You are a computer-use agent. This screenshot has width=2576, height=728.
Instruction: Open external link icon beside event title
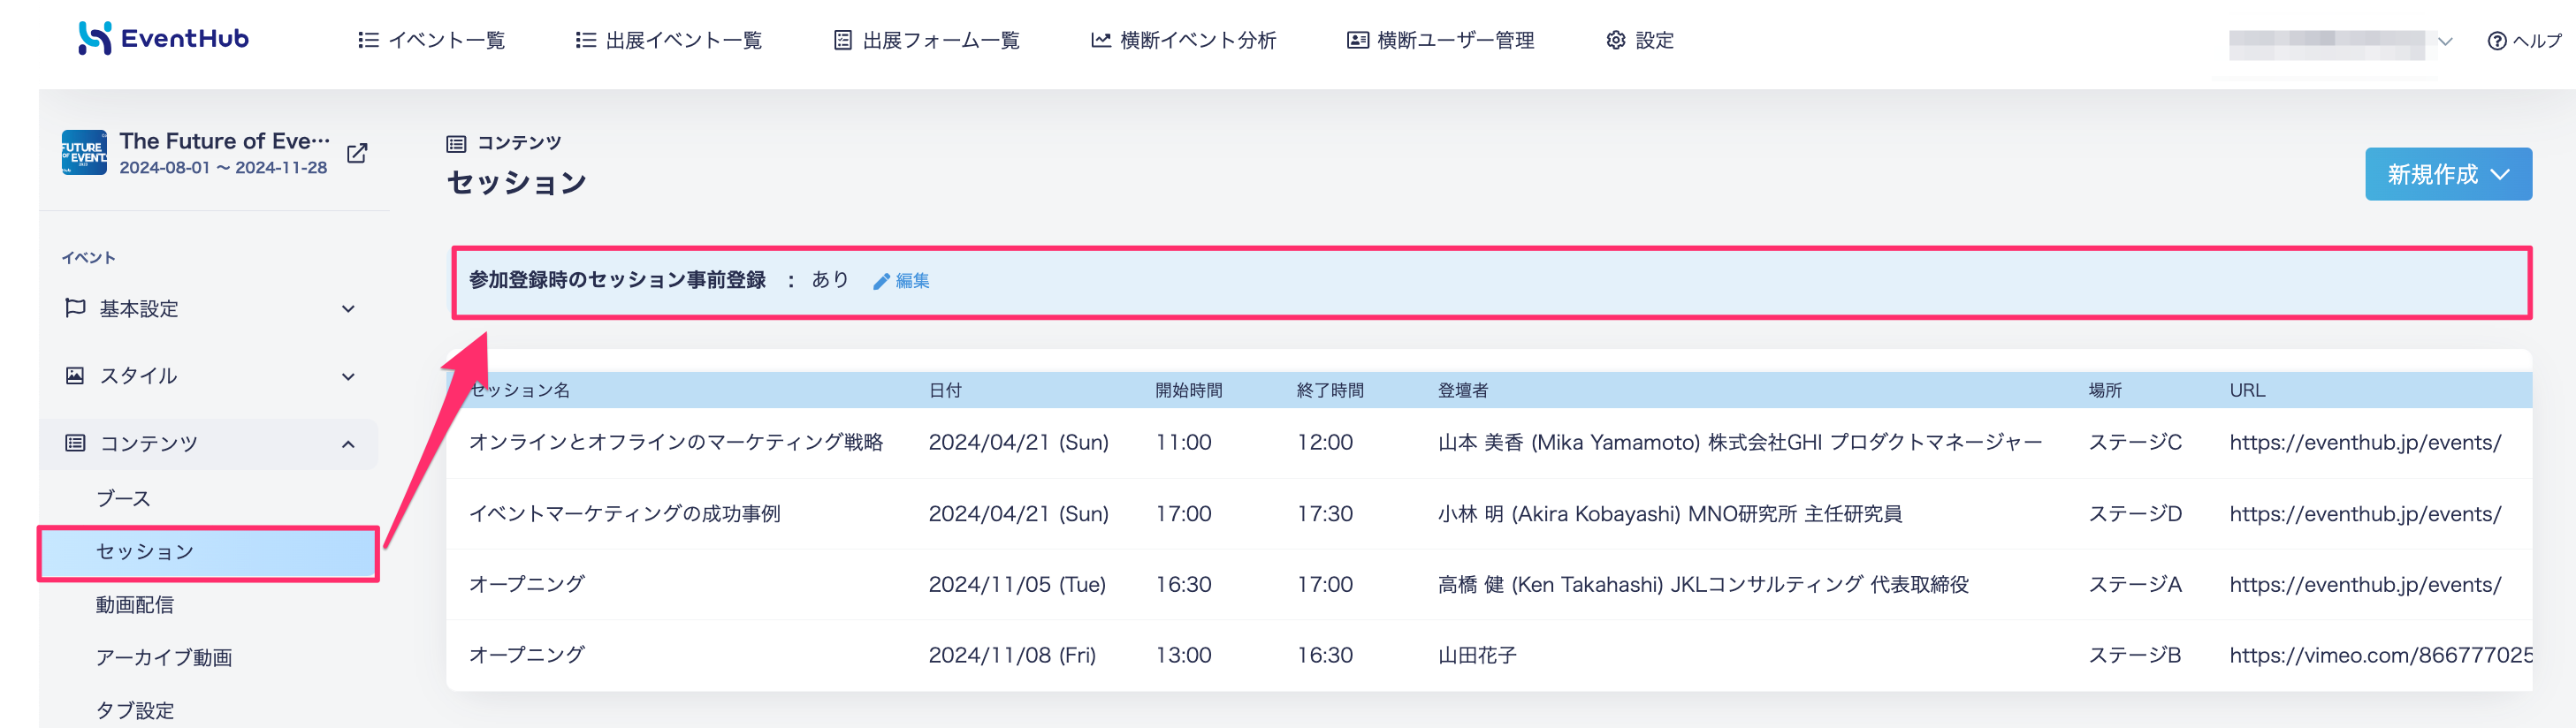click(x=357, y=153)
